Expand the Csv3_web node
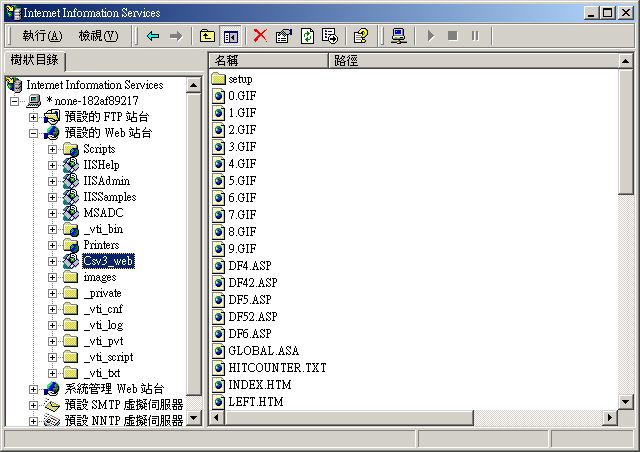The width and height of the screenshot is (640, 452). tap(52, 261)
